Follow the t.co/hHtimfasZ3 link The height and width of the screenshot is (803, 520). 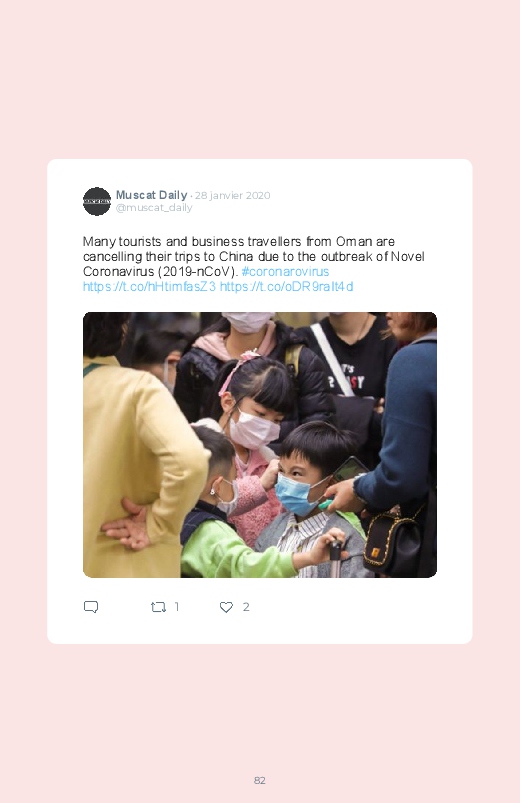tap(150, 286)
